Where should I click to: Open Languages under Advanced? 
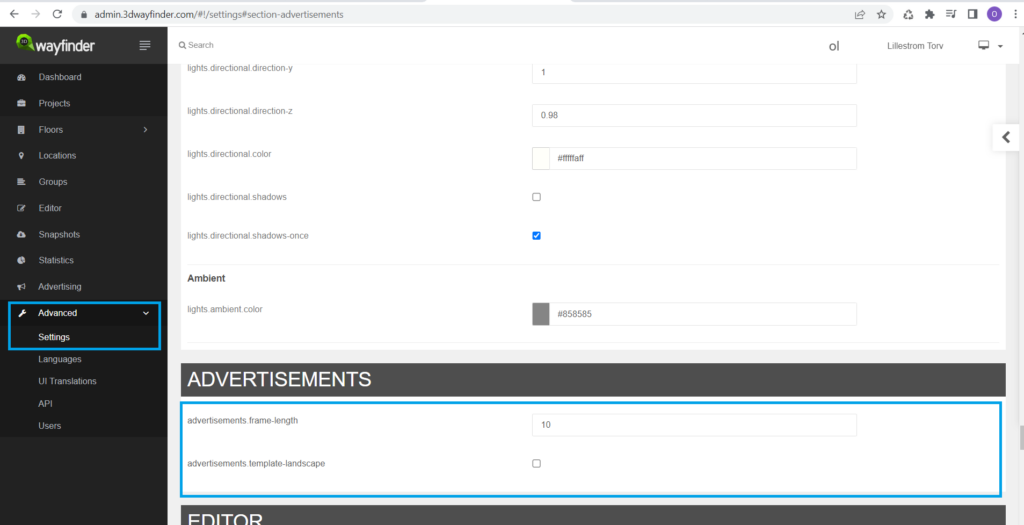pos(59,359)
